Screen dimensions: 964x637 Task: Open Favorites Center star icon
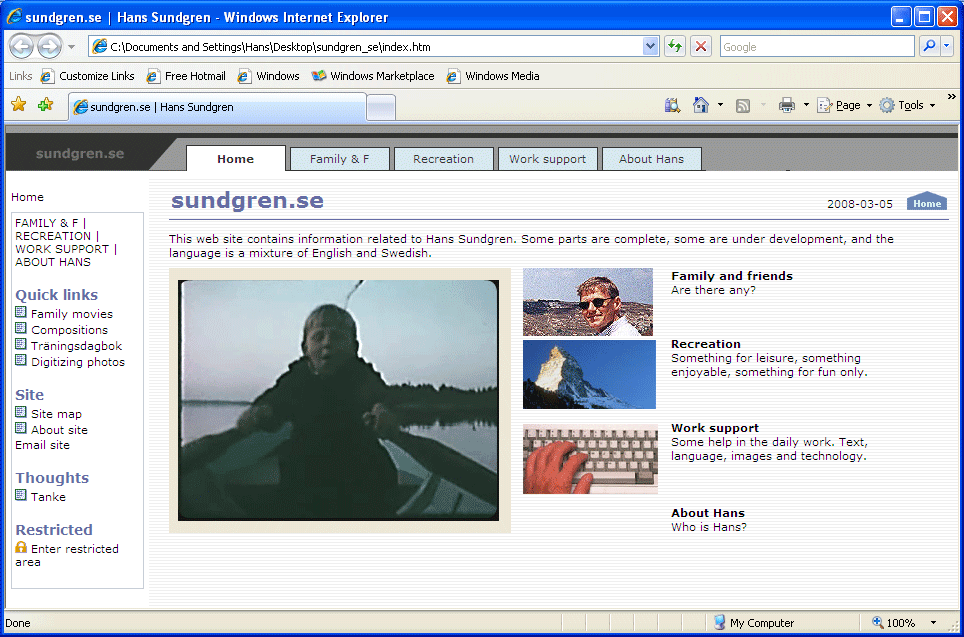[x=19, y=105]
